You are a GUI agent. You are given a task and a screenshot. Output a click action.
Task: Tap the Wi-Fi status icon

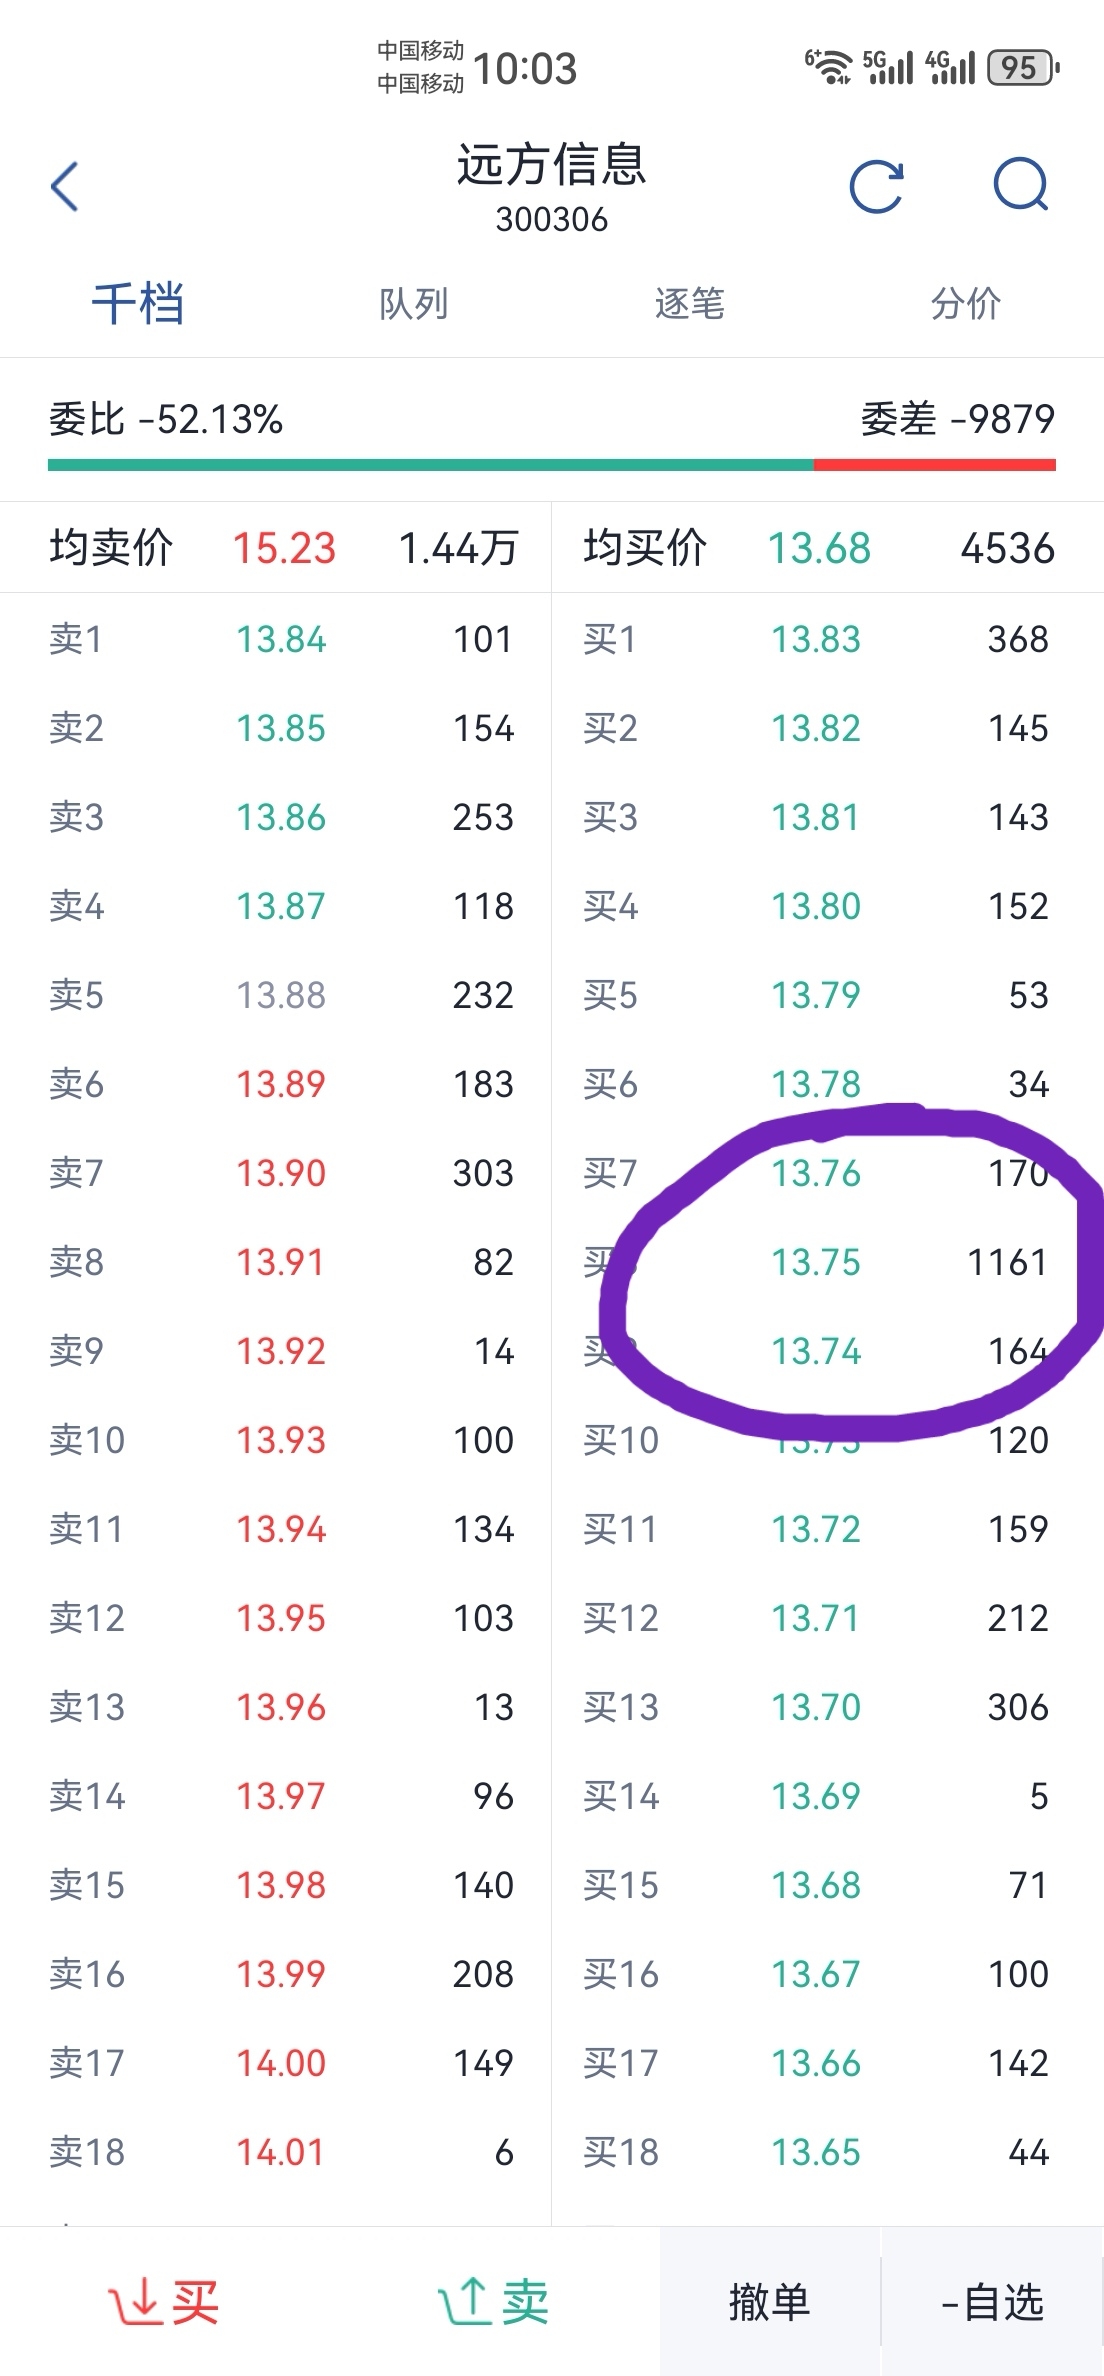click(x=828, y=67)
